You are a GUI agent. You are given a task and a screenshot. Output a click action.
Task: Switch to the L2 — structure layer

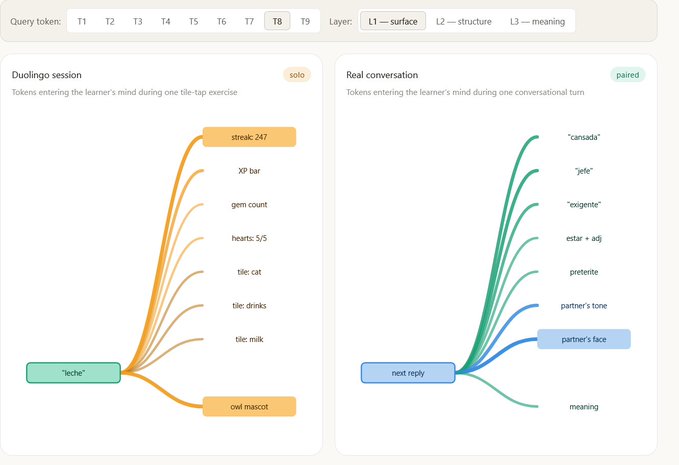point(463,21)
